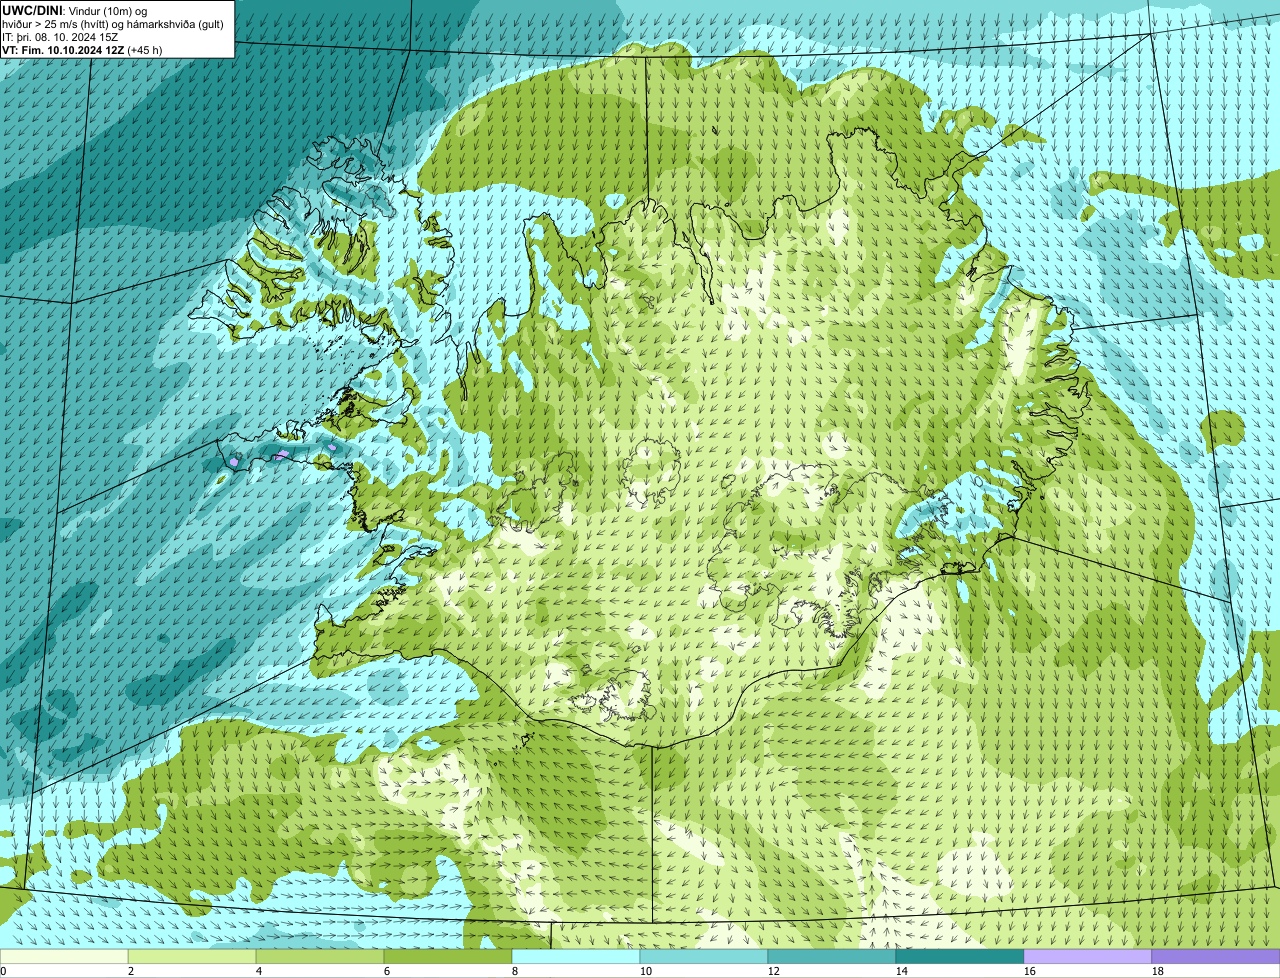Click the valid time 'VT: Fim. 10.10.2024 12Z'

point(63,49)
